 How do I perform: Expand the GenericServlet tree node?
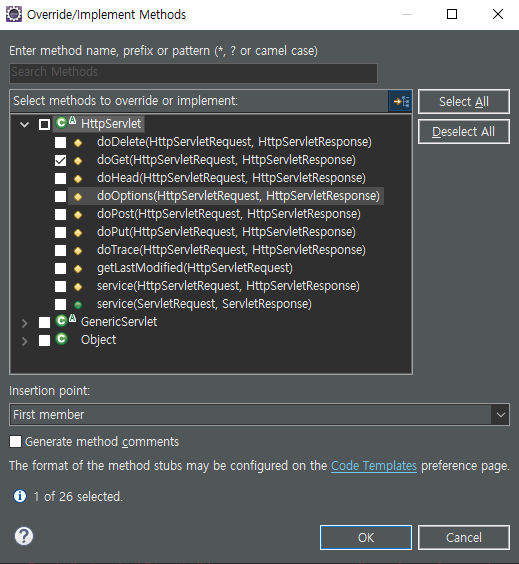[24, 323]
